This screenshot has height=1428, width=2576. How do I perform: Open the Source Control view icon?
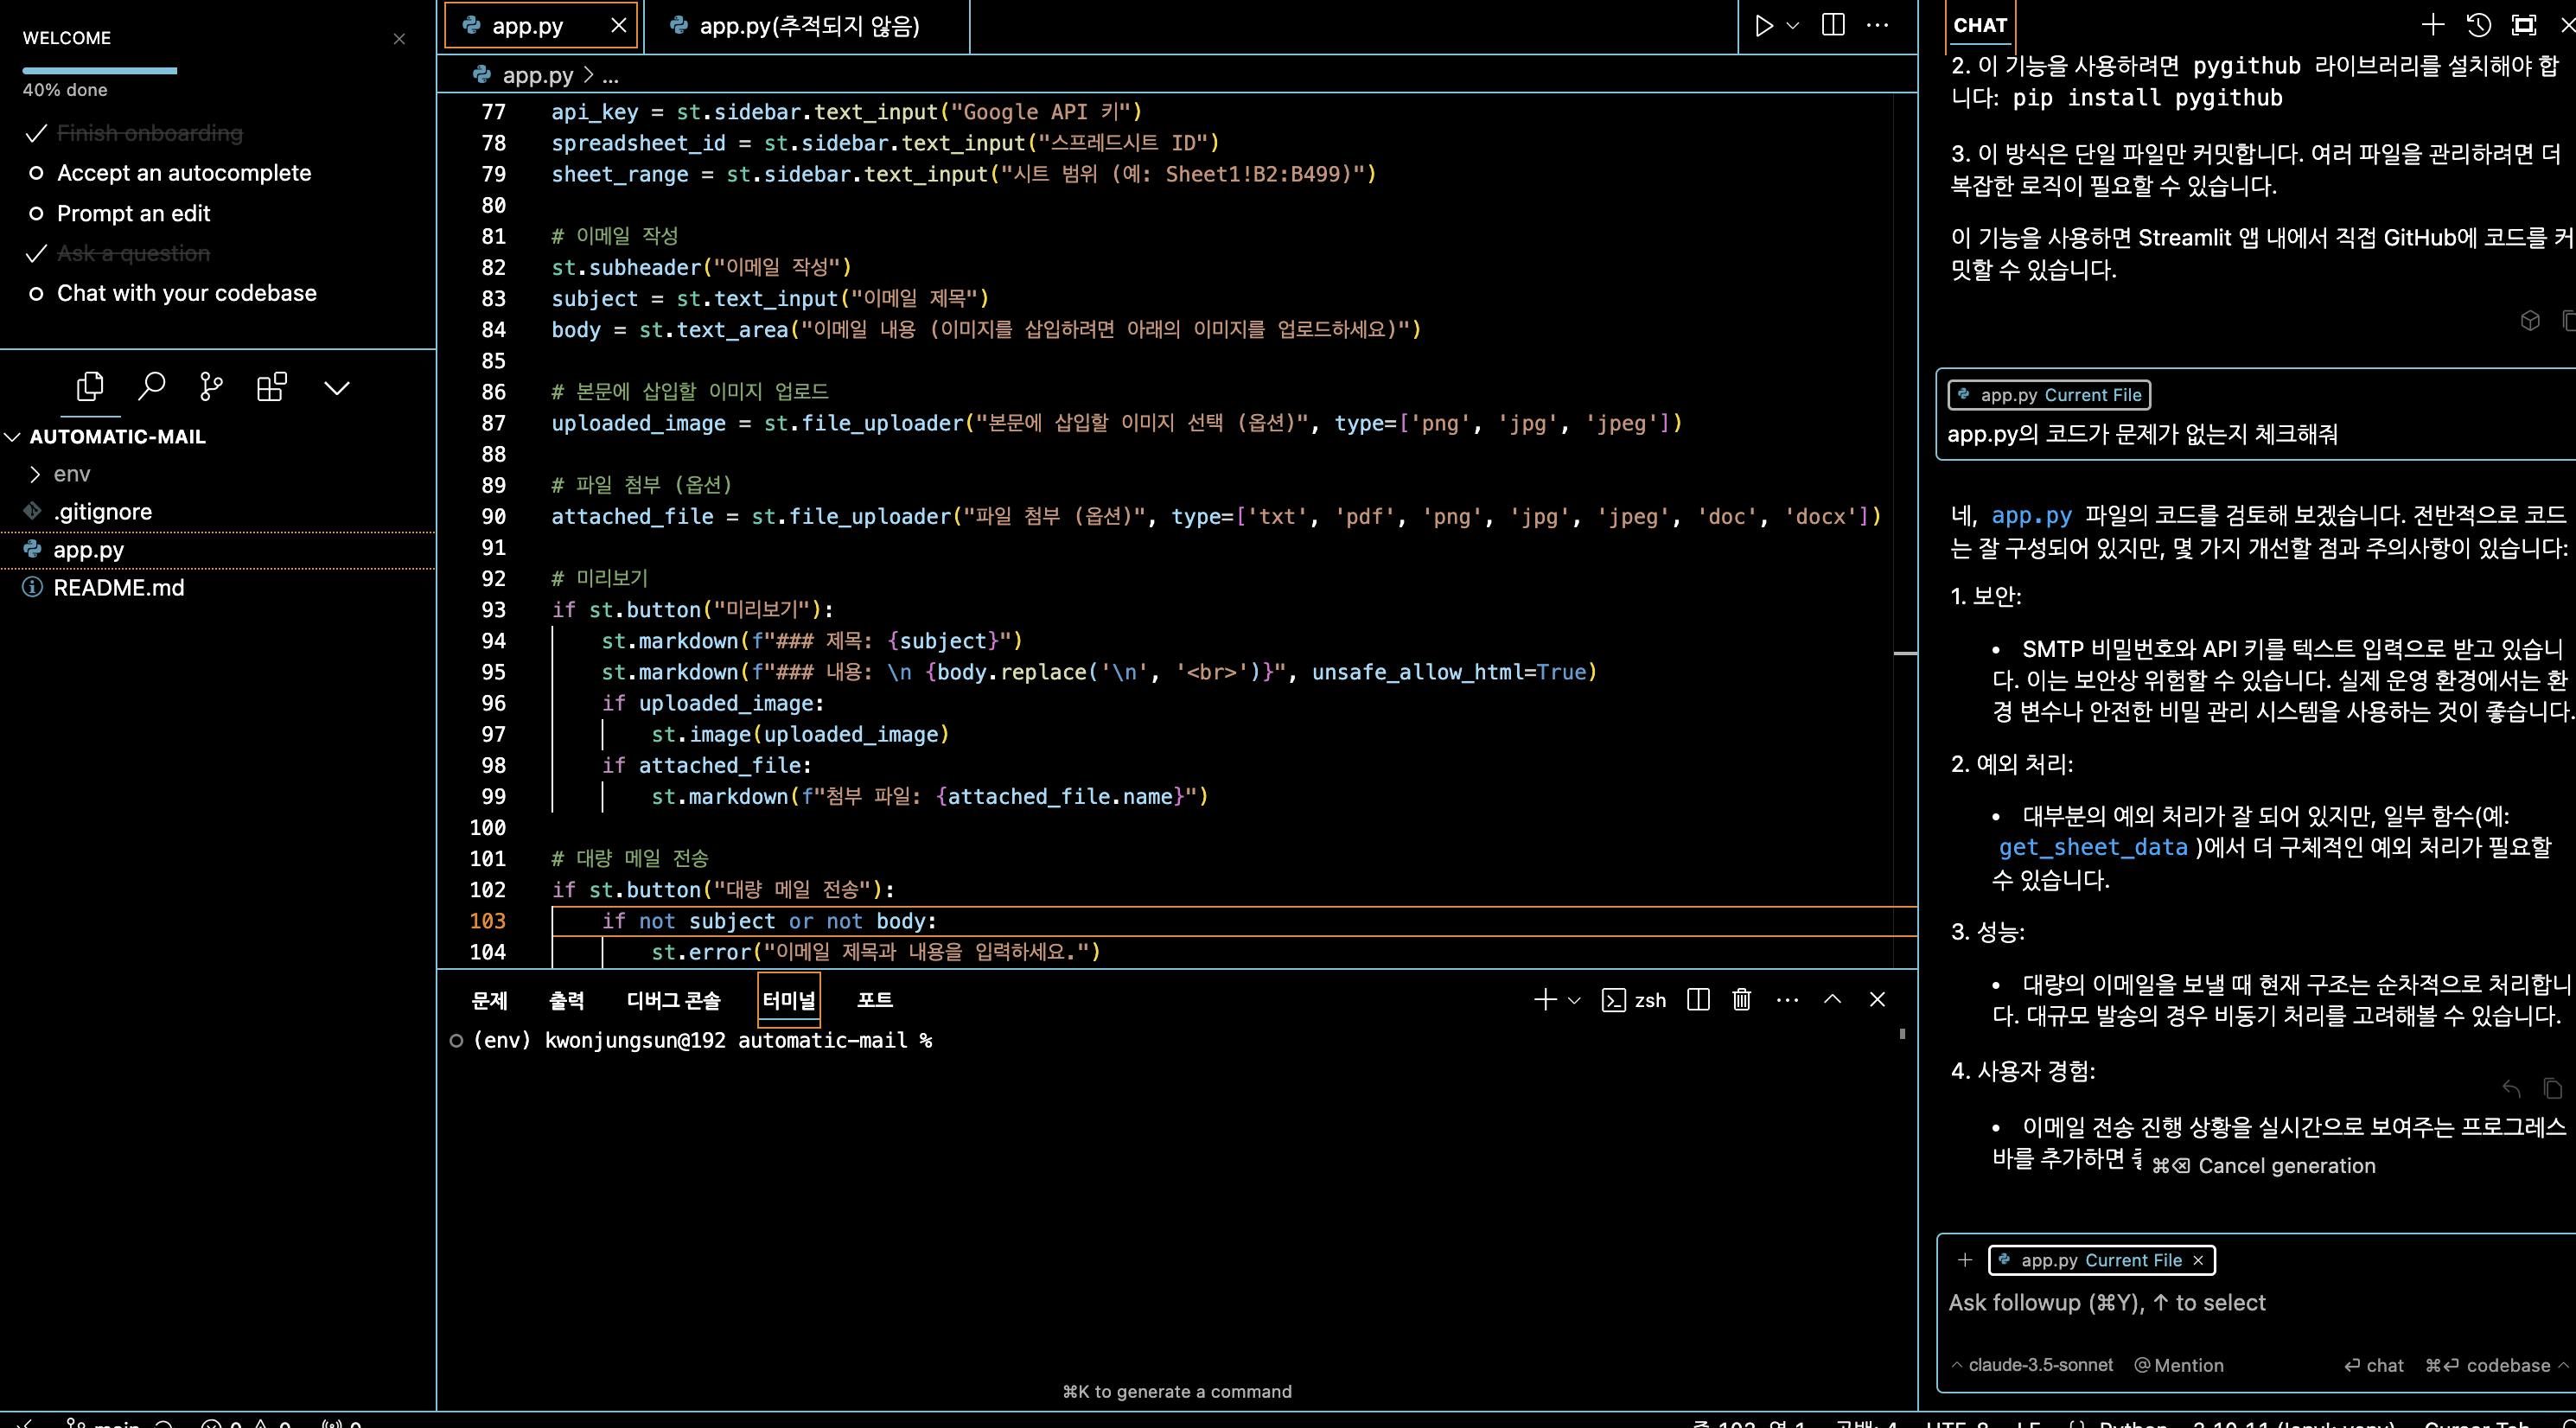point(211,387)
